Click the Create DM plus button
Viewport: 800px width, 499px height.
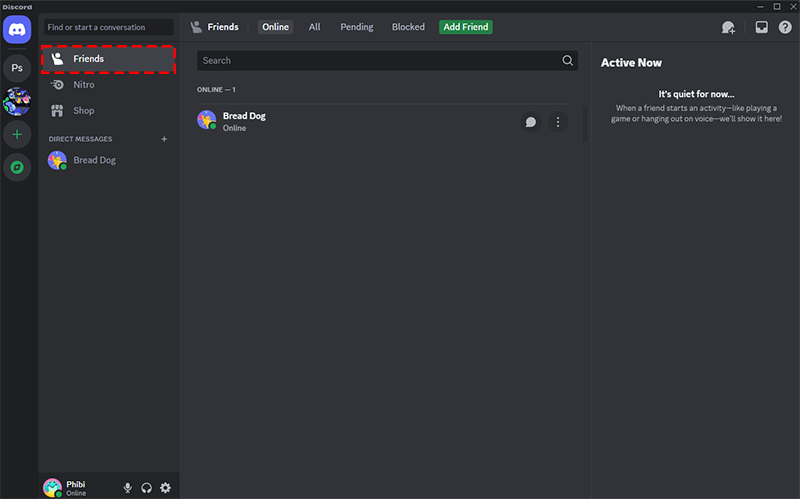click(164, 139)
